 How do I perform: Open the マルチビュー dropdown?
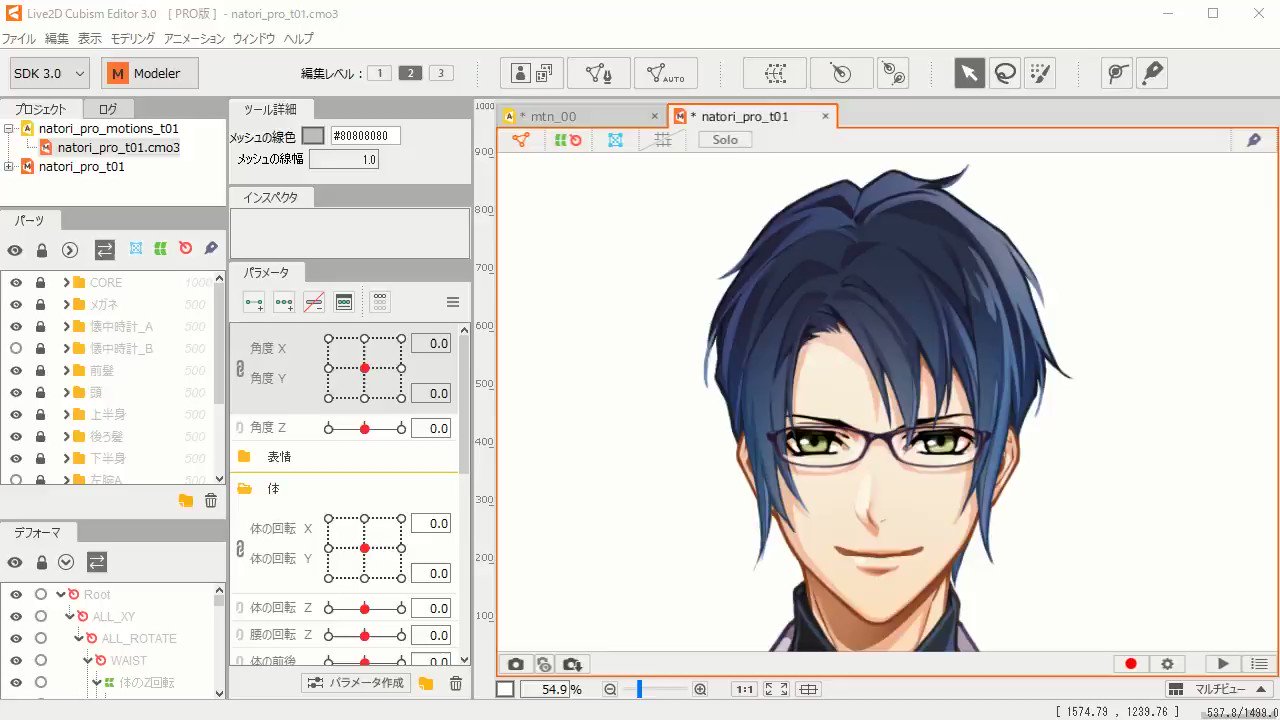click(1219, 690)
